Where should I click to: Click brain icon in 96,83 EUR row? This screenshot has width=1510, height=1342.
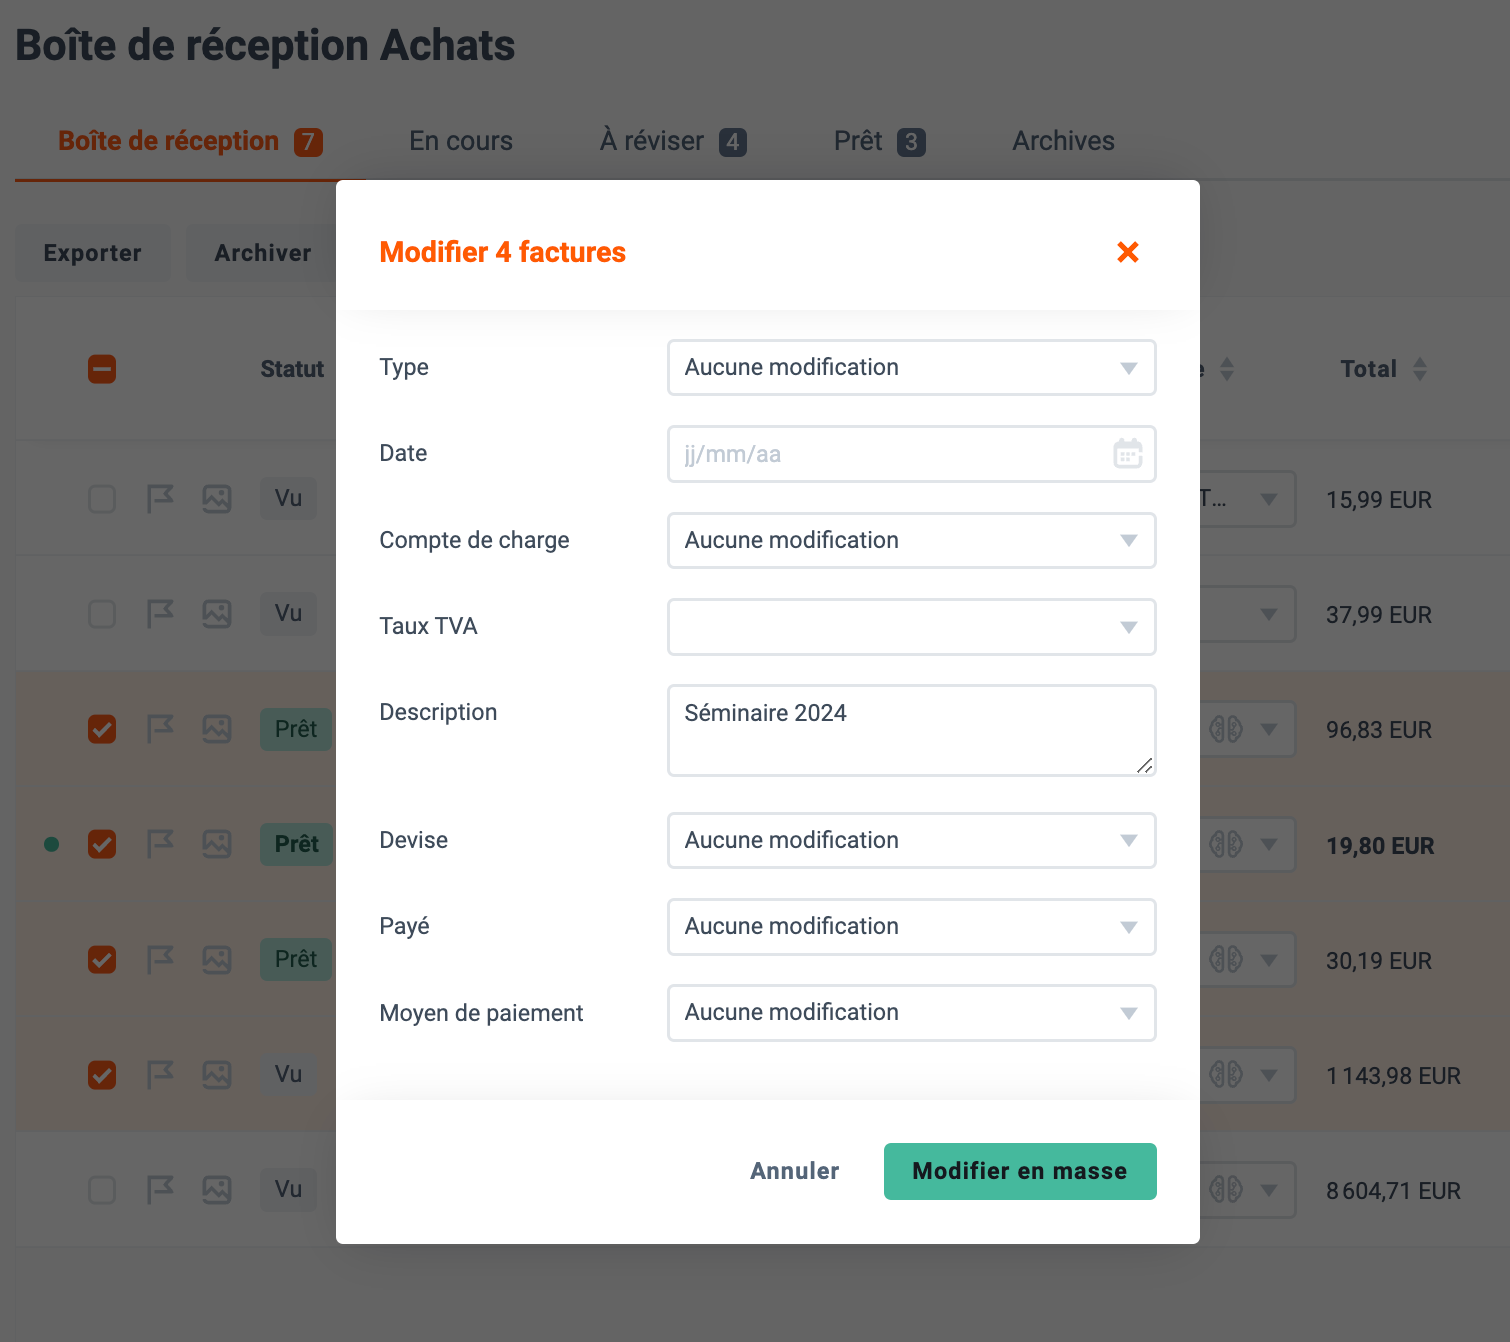tap(1226, 729)
